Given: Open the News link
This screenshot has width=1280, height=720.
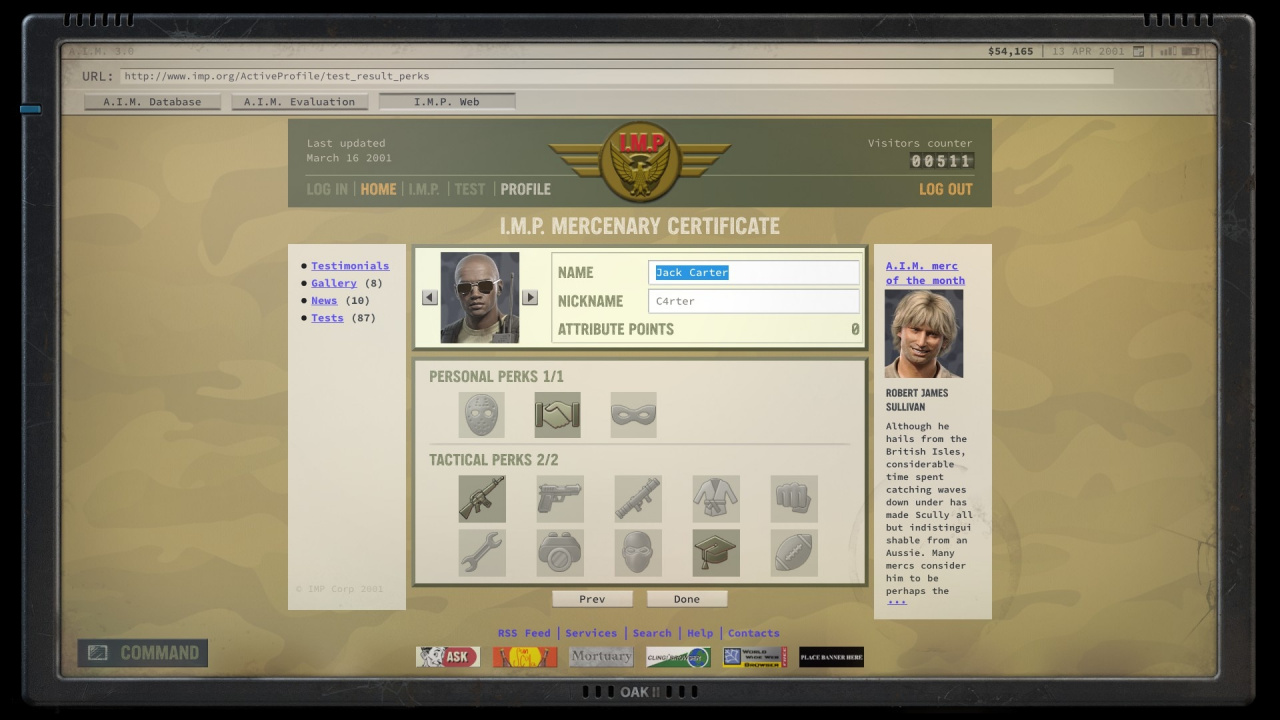Looking at the screenshot, I should point(324,300).
